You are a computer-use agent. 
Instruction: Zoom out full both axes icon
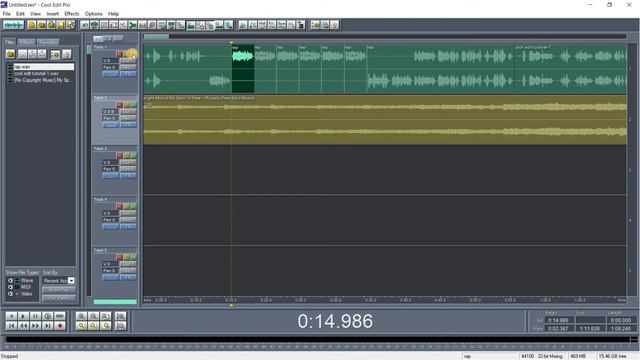click(105, 316)
